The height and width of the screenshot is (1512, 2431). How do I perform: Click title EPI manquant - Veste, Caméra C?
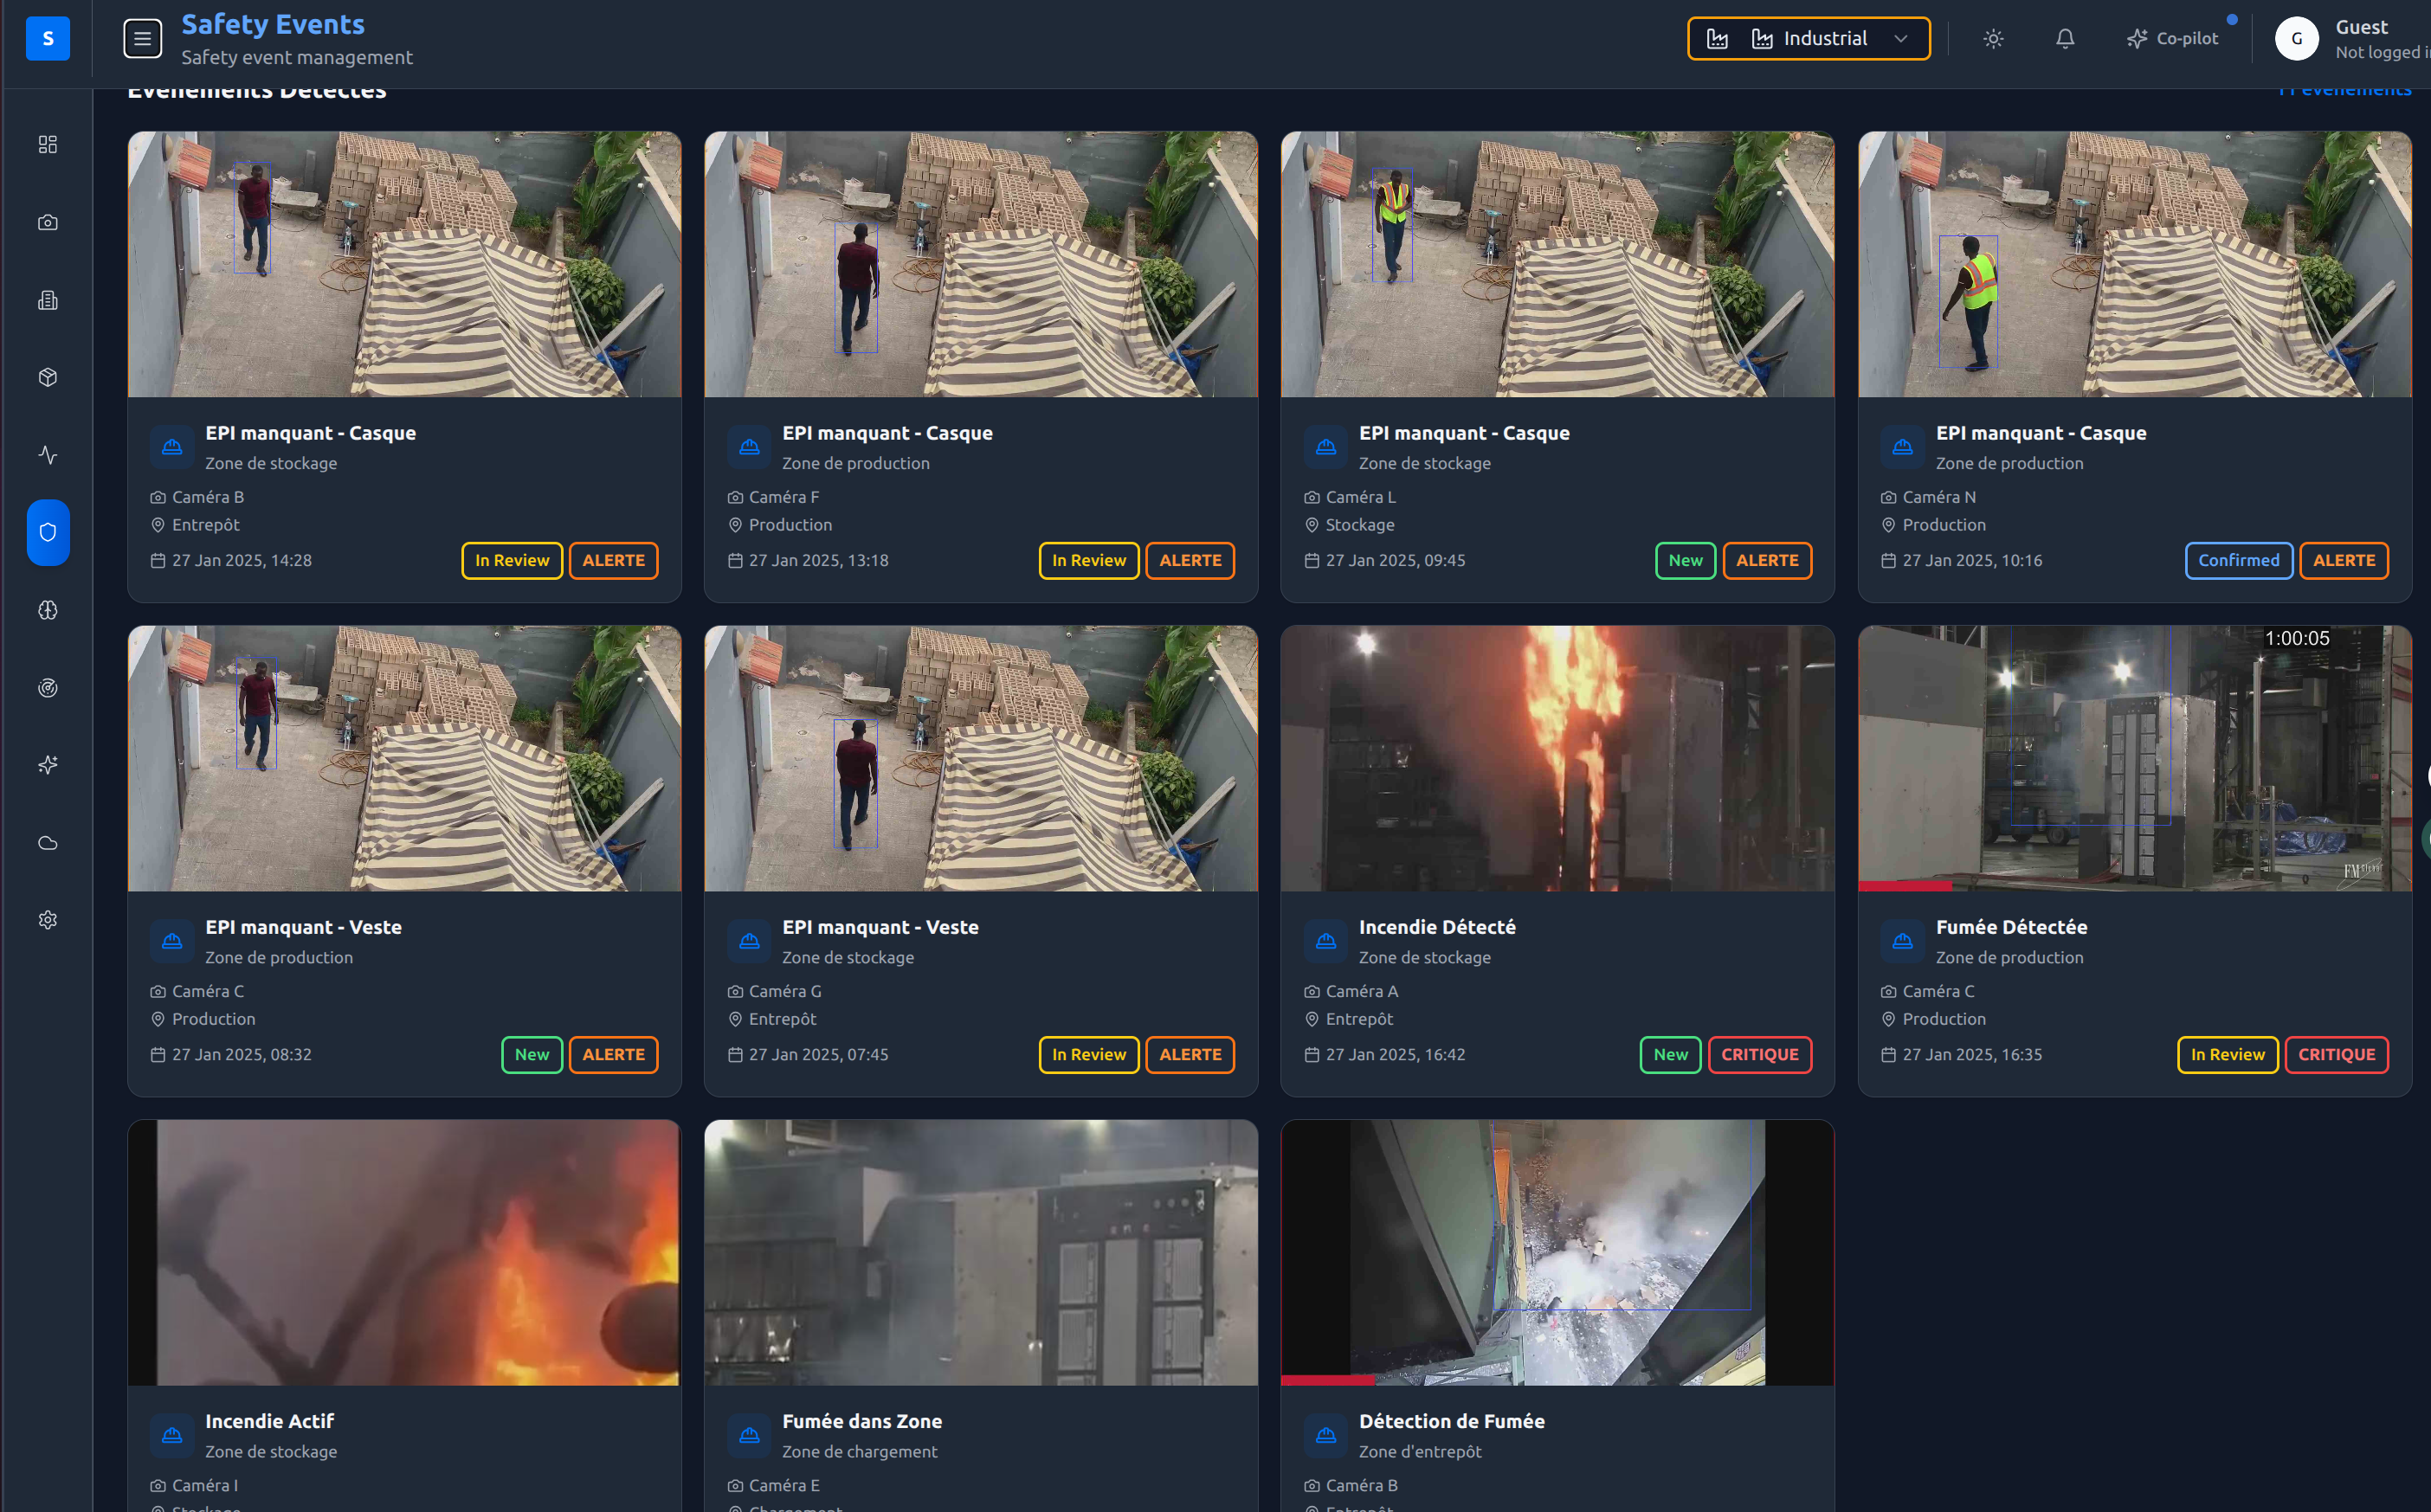click(x=303, y=927)
